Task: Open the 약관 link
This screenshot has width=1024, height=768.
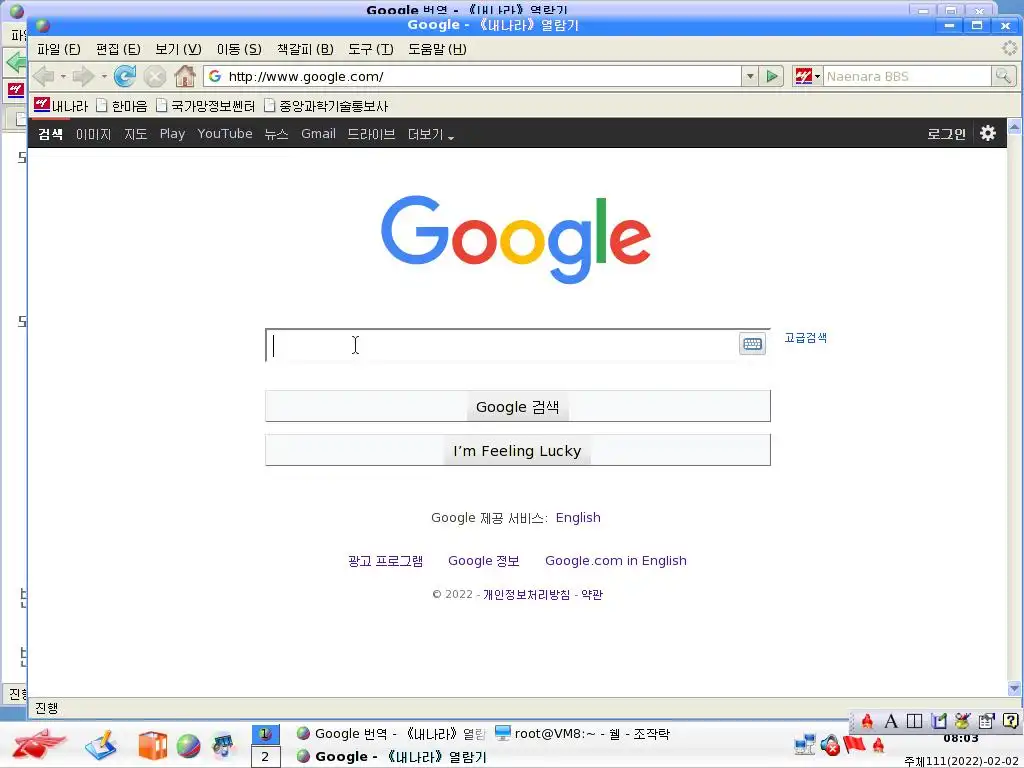Action: pyautogui.click(x=592, y=594)
